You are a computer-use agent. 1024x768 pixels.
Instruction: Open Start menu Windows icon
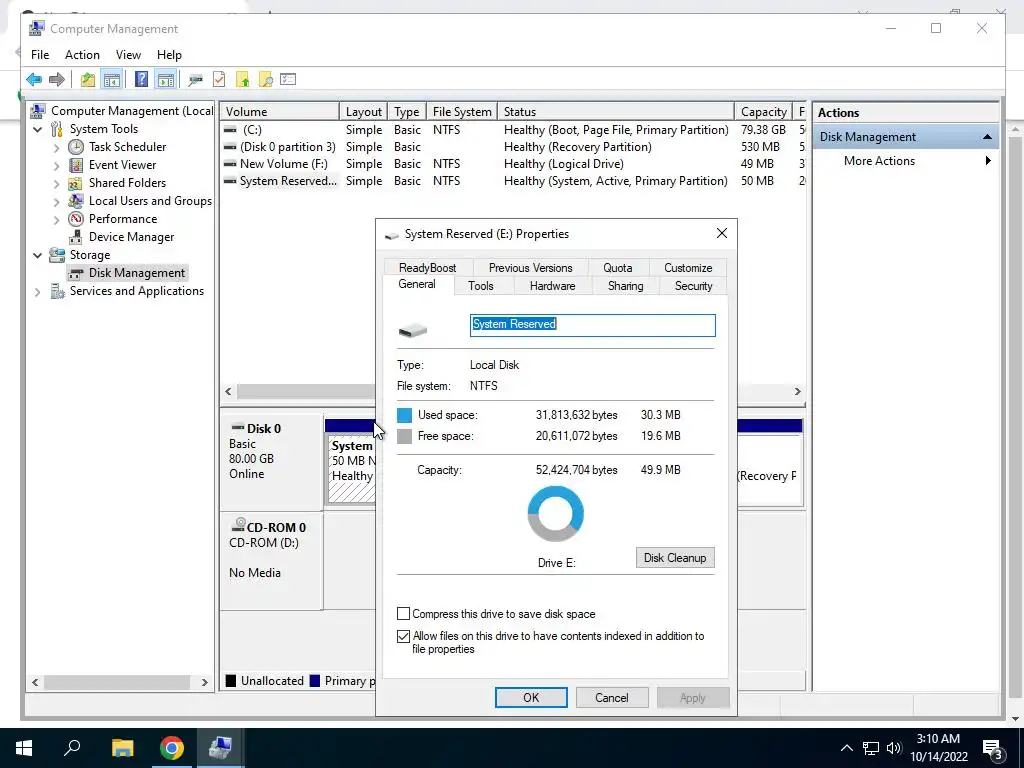(x=24, y=748)
